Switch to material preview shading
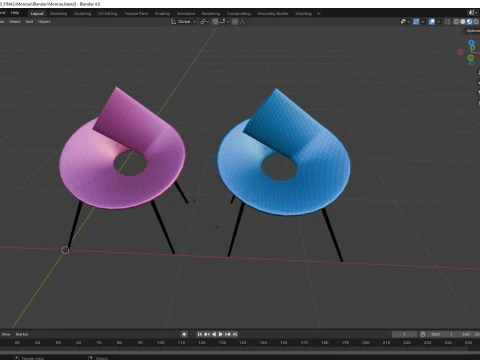Image resolution: width=480 pixels, height=360 pixels. click(x=469, y=22)
